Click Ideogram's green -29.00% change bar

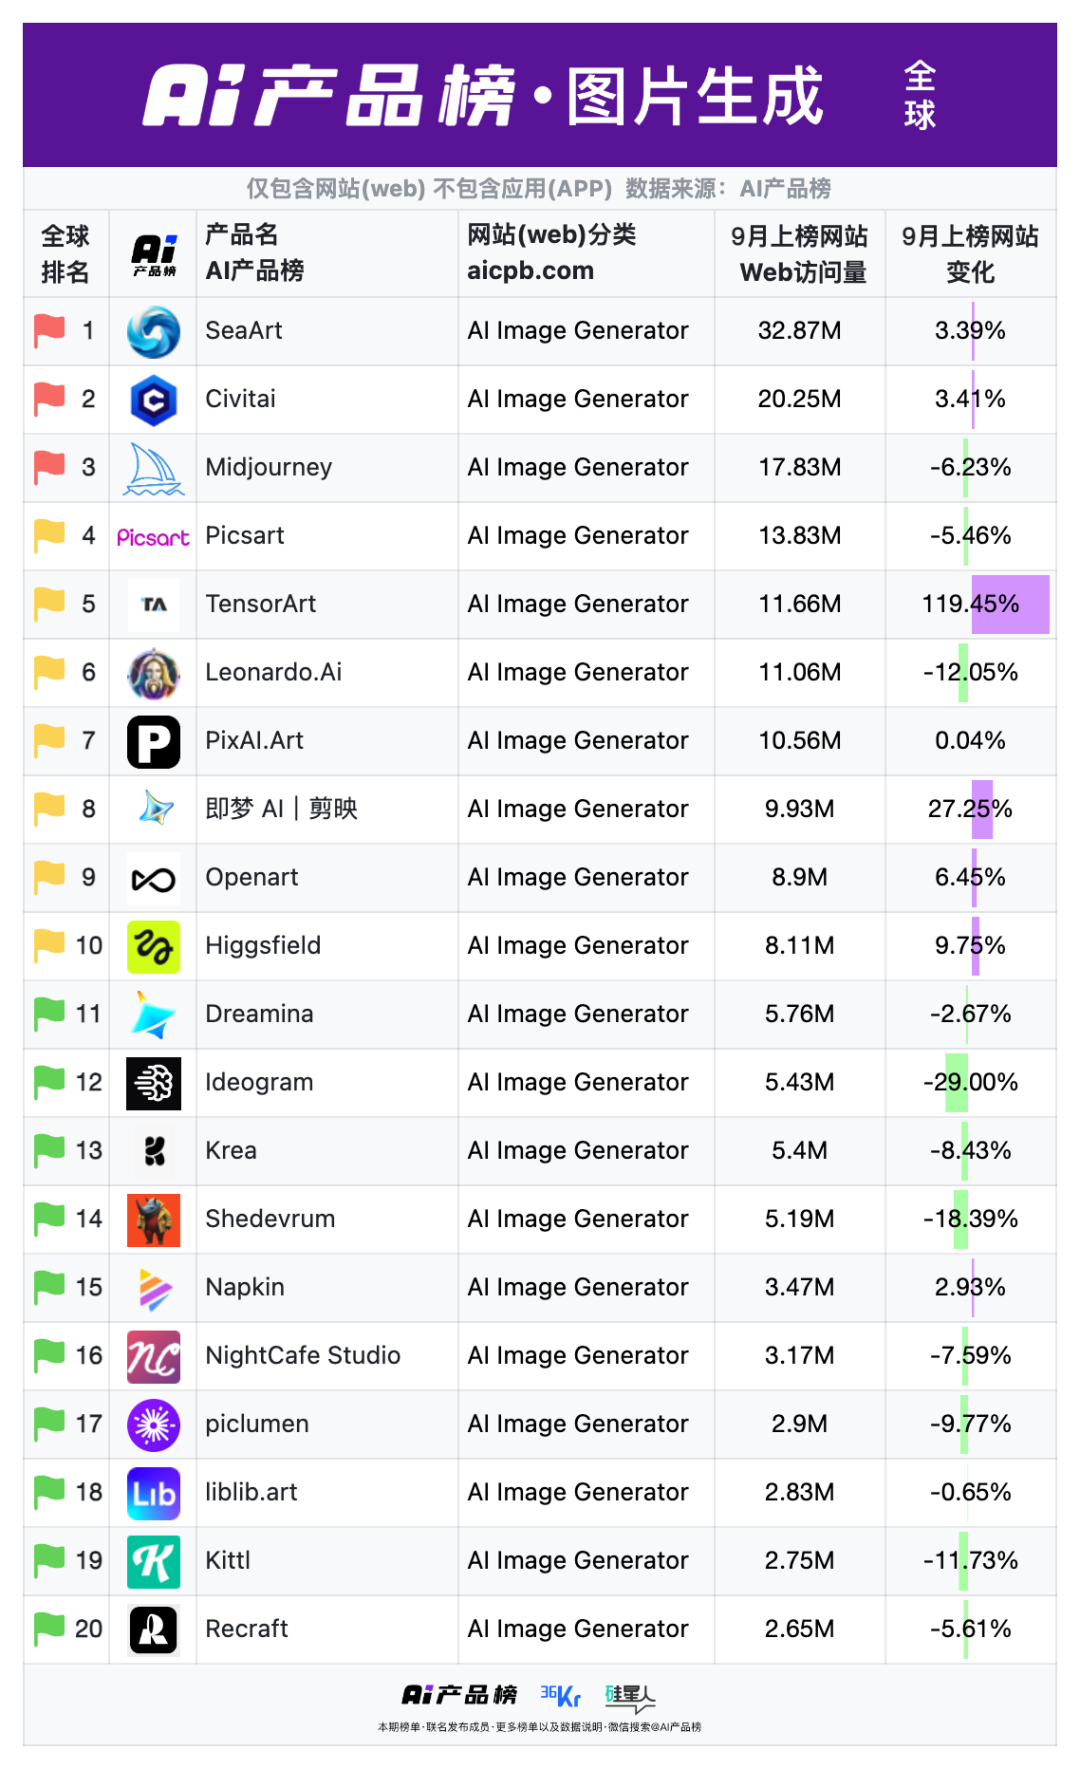tap(956, 1082)
